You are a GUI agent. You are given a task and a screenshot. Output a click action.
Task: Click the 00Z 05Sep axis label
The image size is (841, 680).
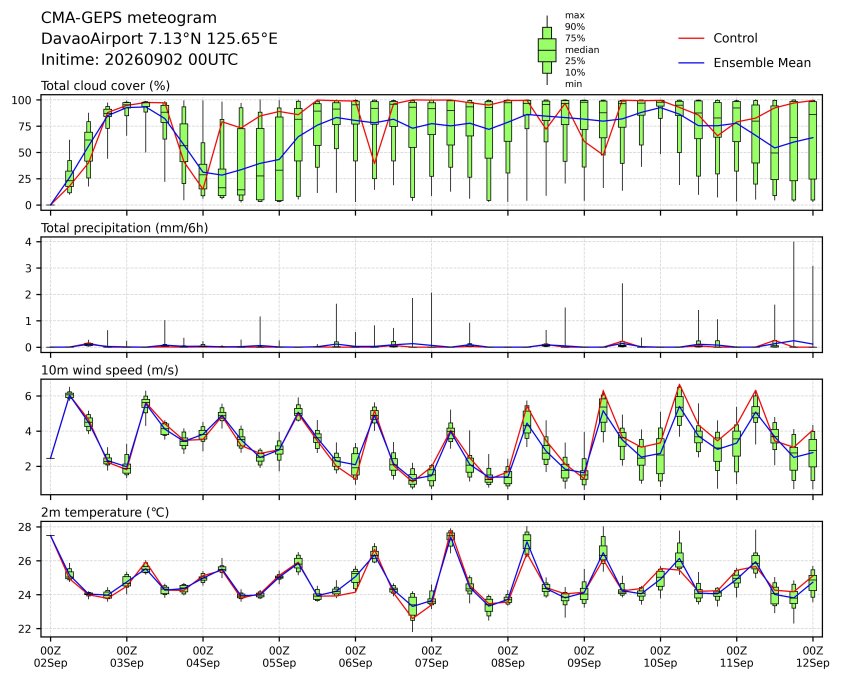coord(279,657)
